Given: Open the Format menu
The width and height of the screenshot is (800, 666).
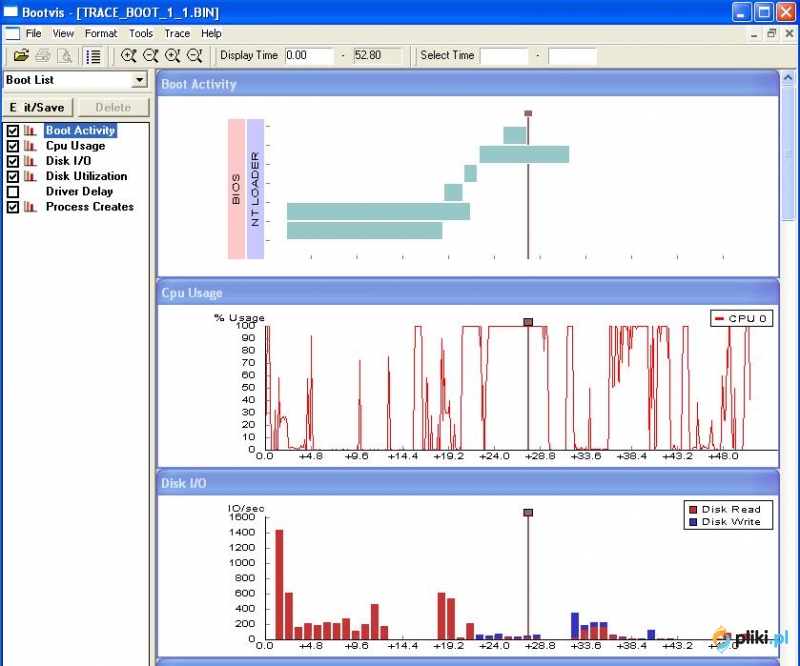Looking at the screenshot, I should (101, 34).
